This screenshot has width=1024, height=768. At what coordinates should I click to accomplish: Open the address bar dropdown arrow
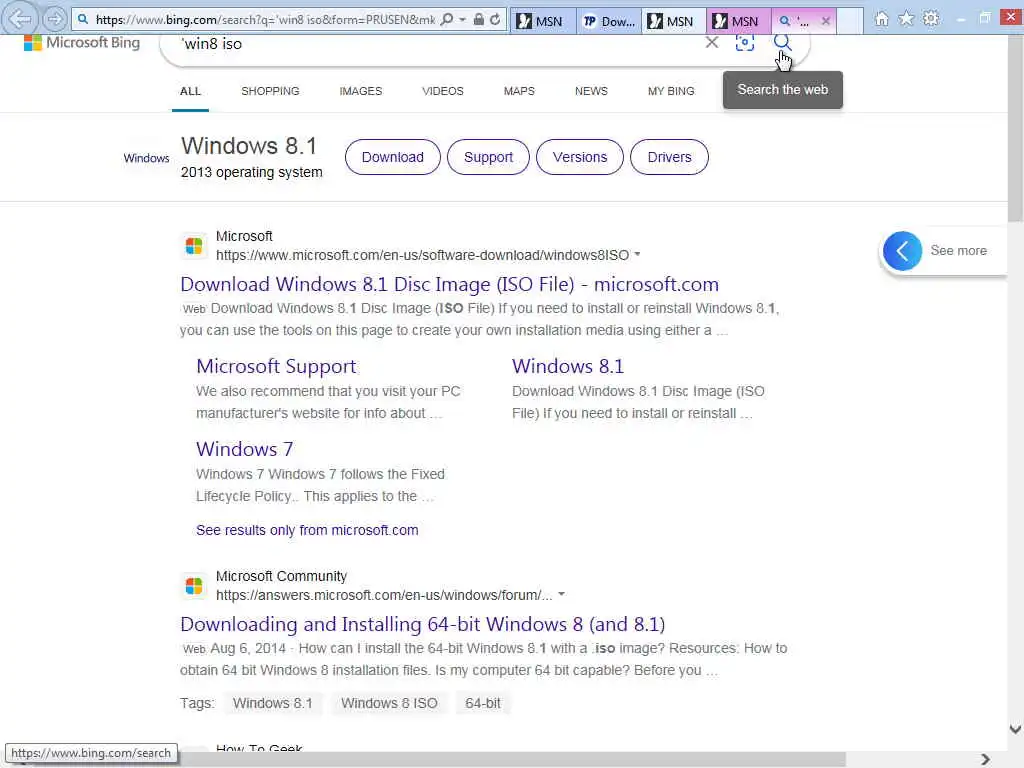pos(462,20)
